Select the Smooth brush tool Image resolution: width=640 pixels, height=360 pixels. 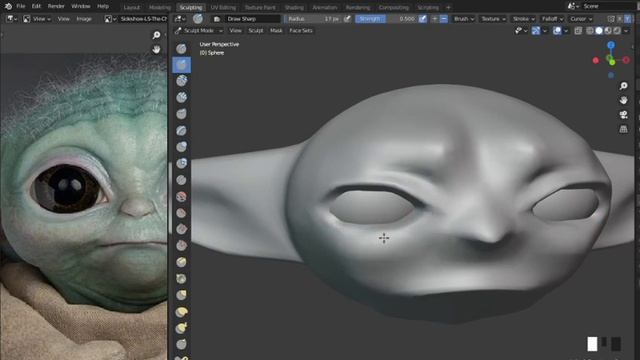181,196
